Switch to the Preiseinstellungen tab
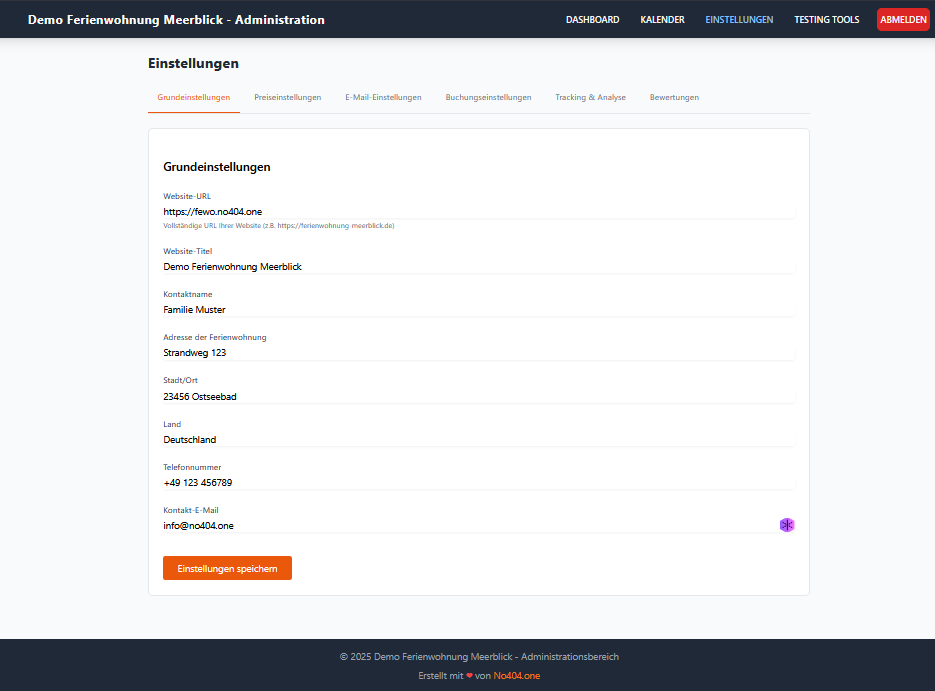This screenshot has width=935, height=691. coord(287,97)
